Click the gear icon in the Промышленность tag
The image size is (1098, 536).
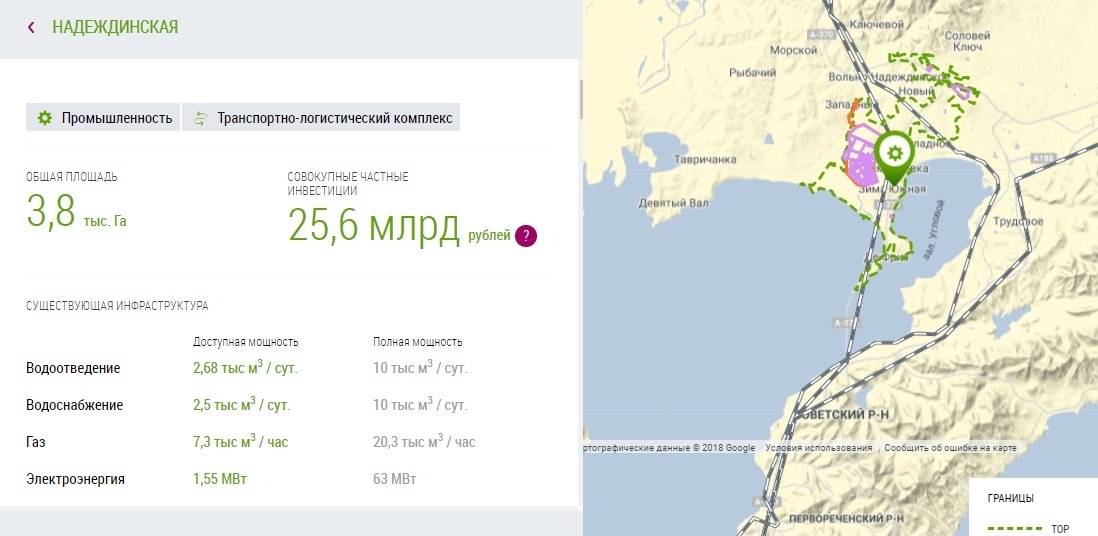click(x=44, y=118)
